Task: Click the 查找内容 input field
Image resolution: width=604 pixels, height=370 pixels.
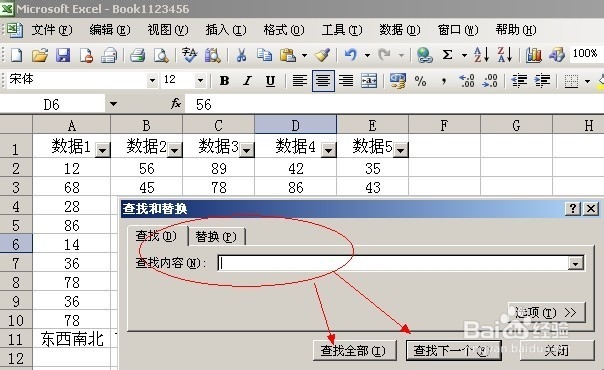Action: [393, 264]
